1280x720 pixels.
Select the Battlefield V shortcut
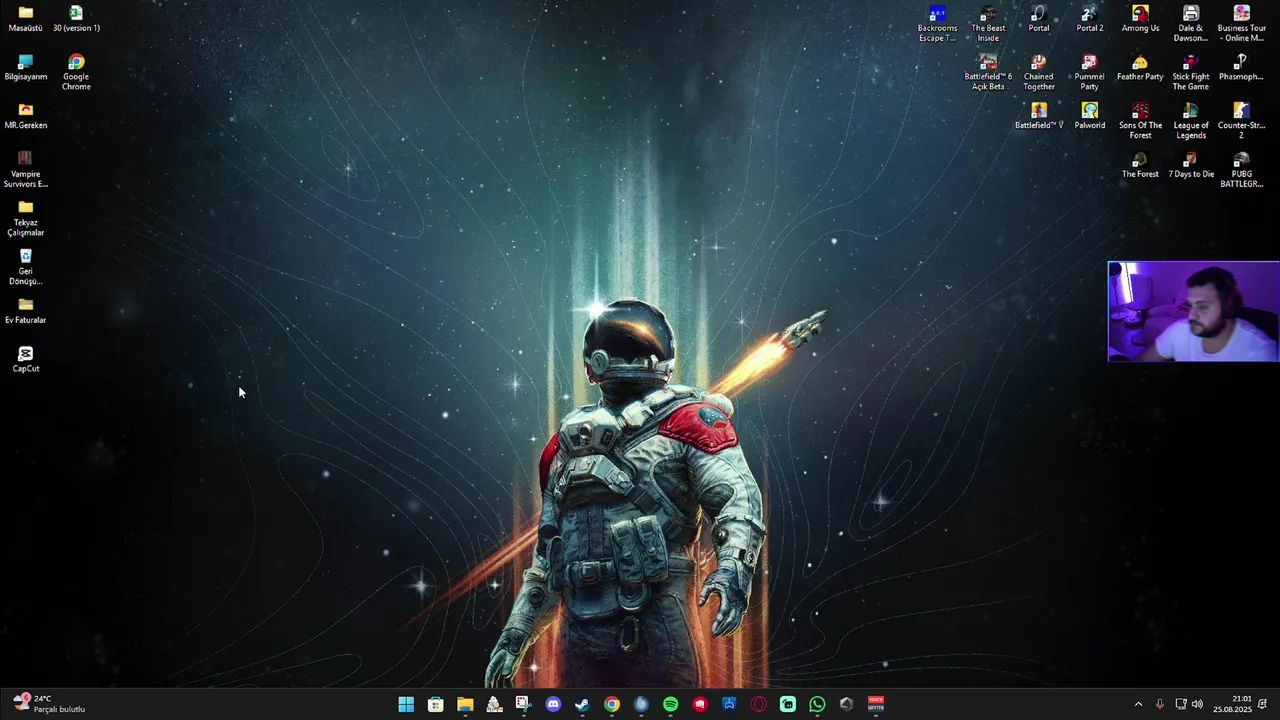tap(1039, 116)
